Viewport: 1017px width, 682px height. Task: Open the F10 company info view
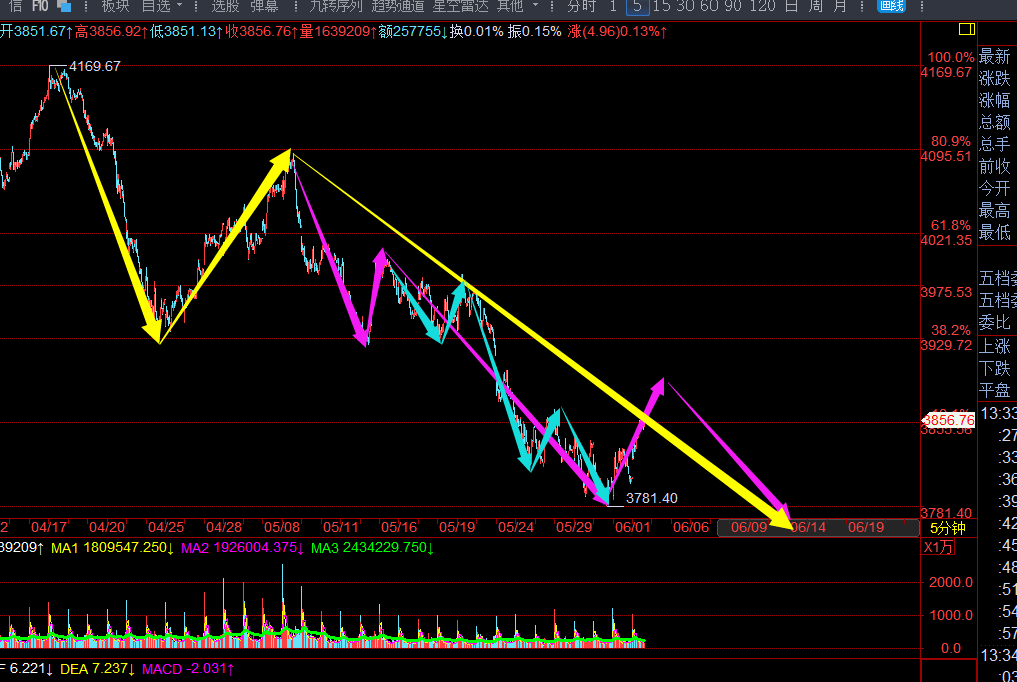(40, 6)
